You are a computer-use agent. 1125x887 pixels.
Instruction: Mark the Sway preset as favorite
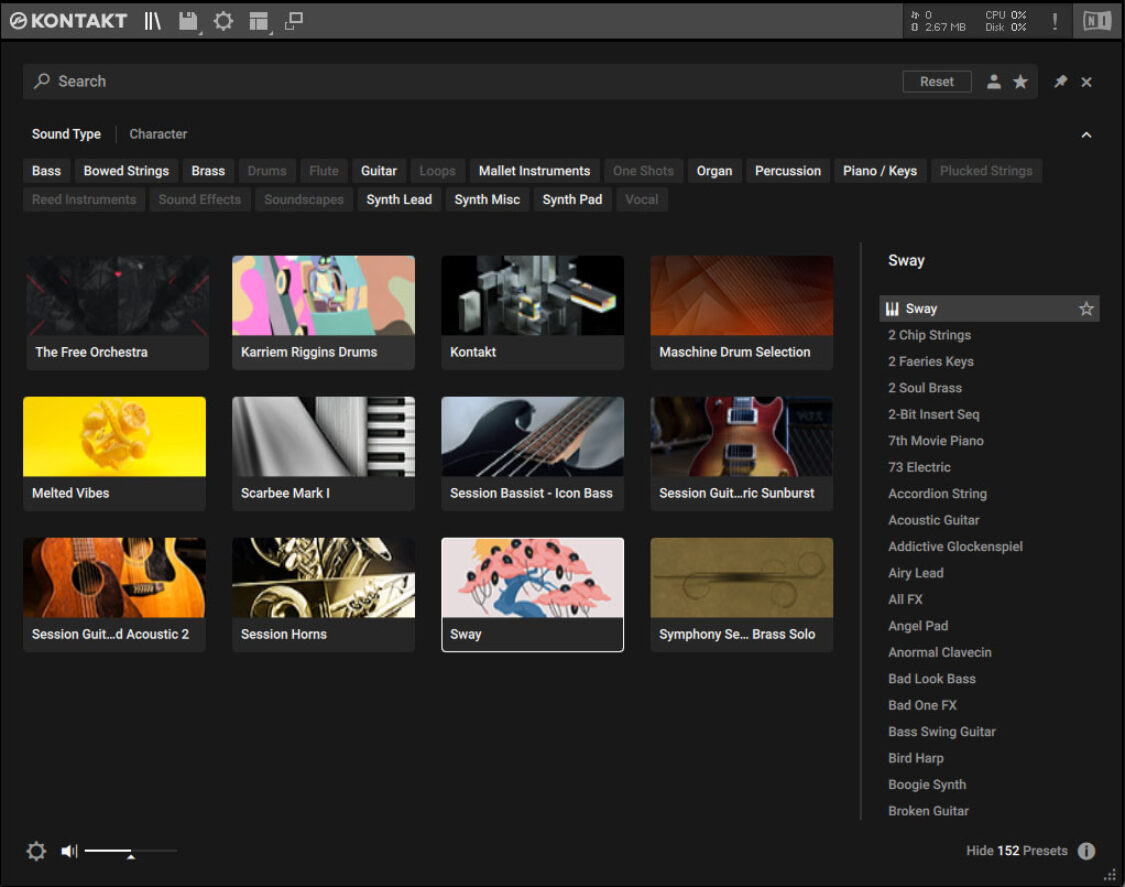pyautogui.click(x=1086, y=309)
